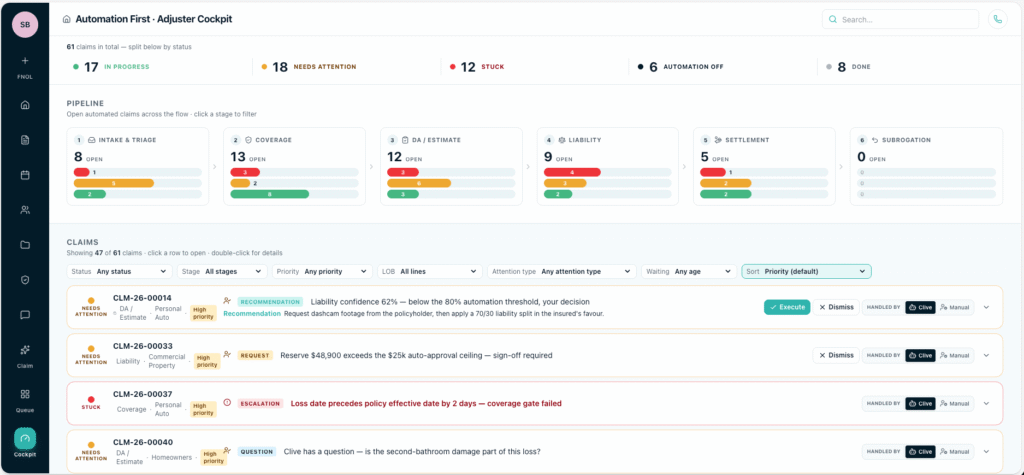Filter by 8 Done status
The width and height of the screenshot is (1024, 475).
(848, 67)
